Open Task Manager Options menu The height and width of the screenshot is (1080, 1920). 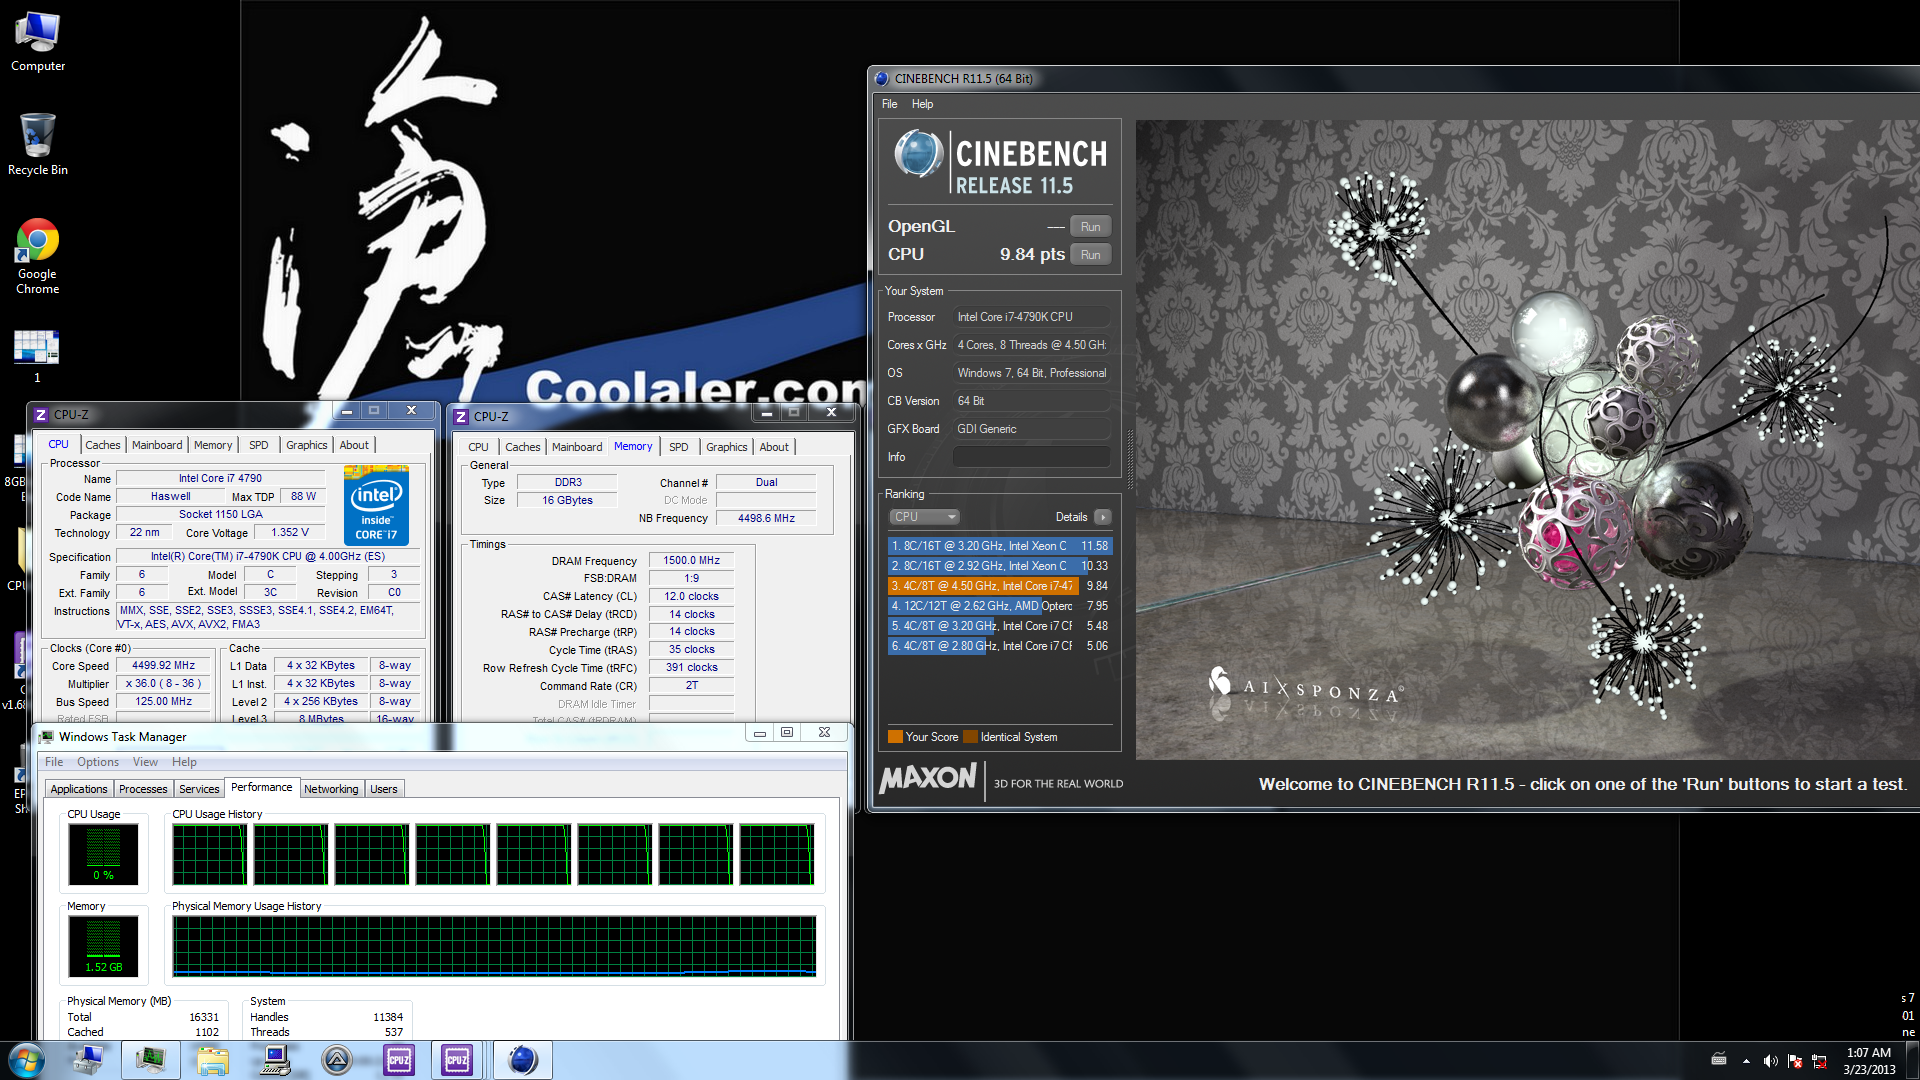[98, 762]
